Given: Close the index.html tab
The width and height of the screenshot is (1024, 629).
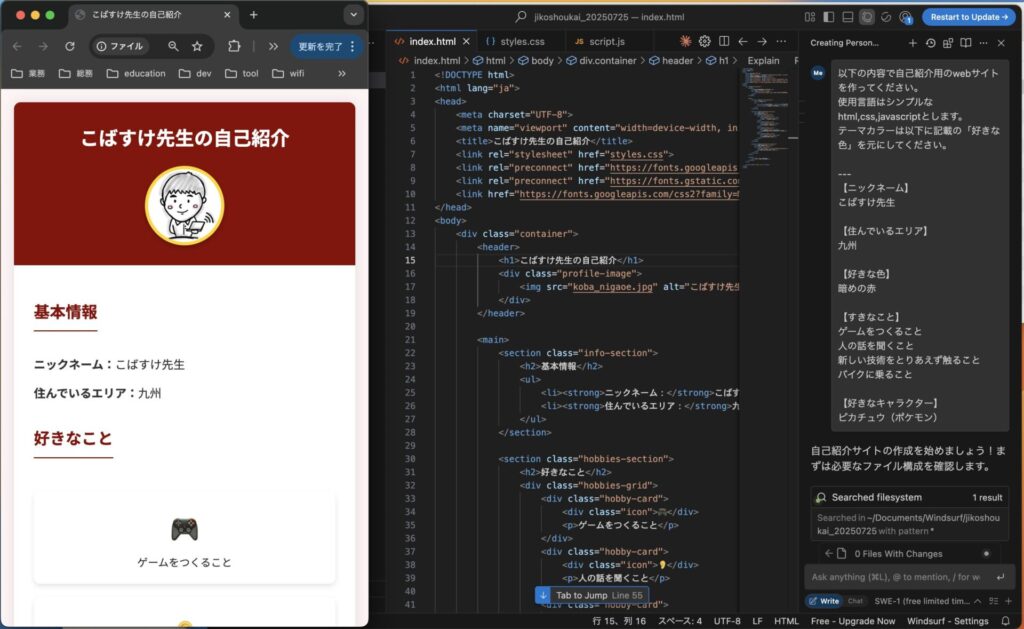Looking at the screenshot, I should click(466, 41).
